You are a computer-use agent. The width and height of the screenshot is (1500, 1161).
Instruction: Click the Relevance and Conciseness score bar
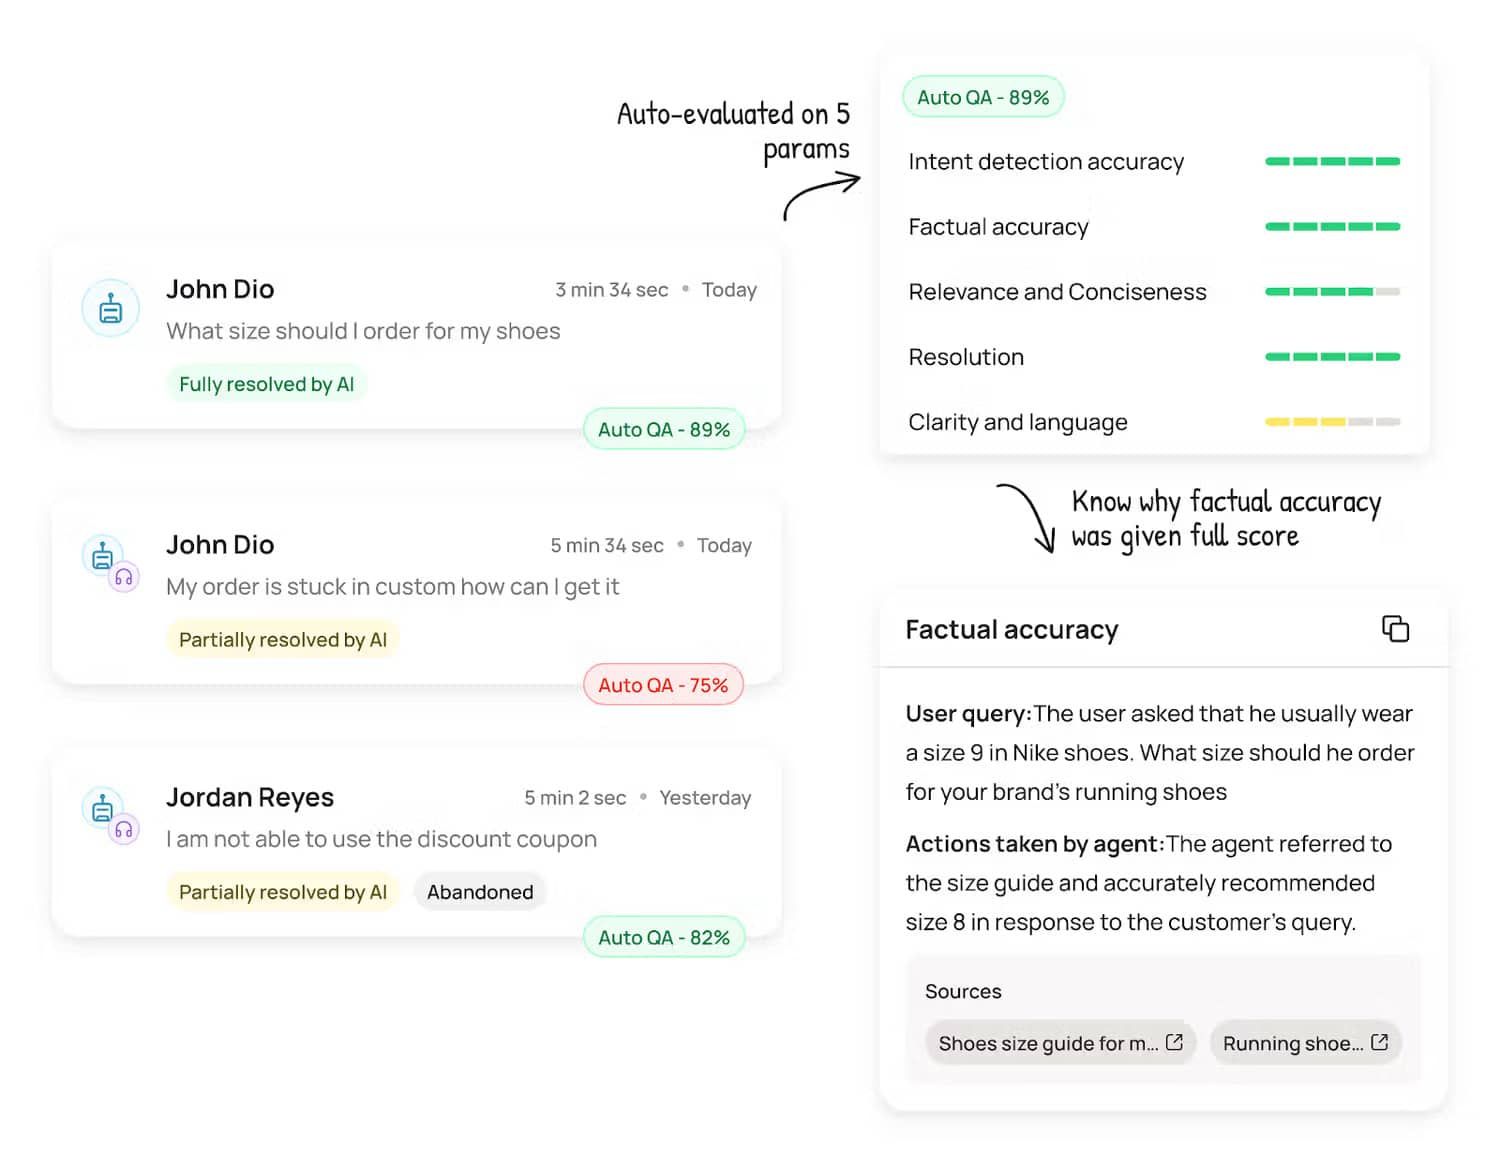coord(1332,292)
